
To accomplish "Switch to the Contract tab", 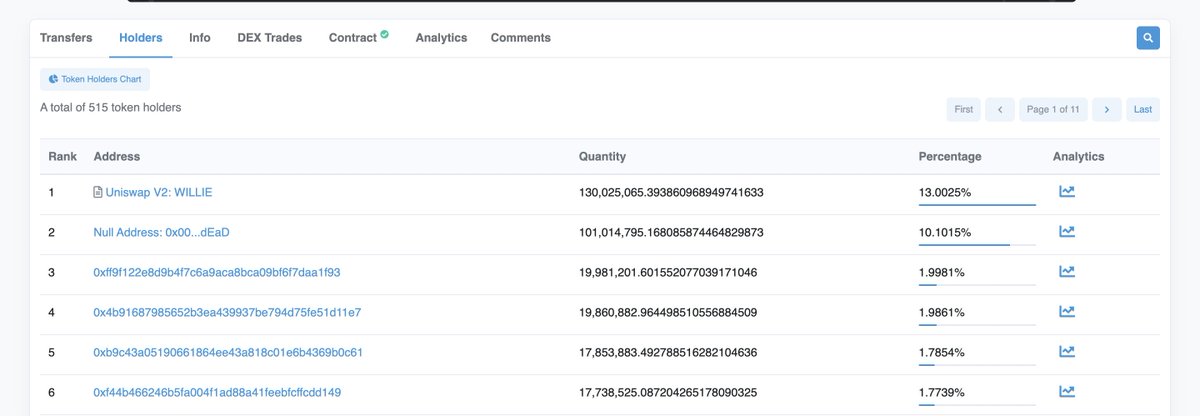I will point(353,38).
